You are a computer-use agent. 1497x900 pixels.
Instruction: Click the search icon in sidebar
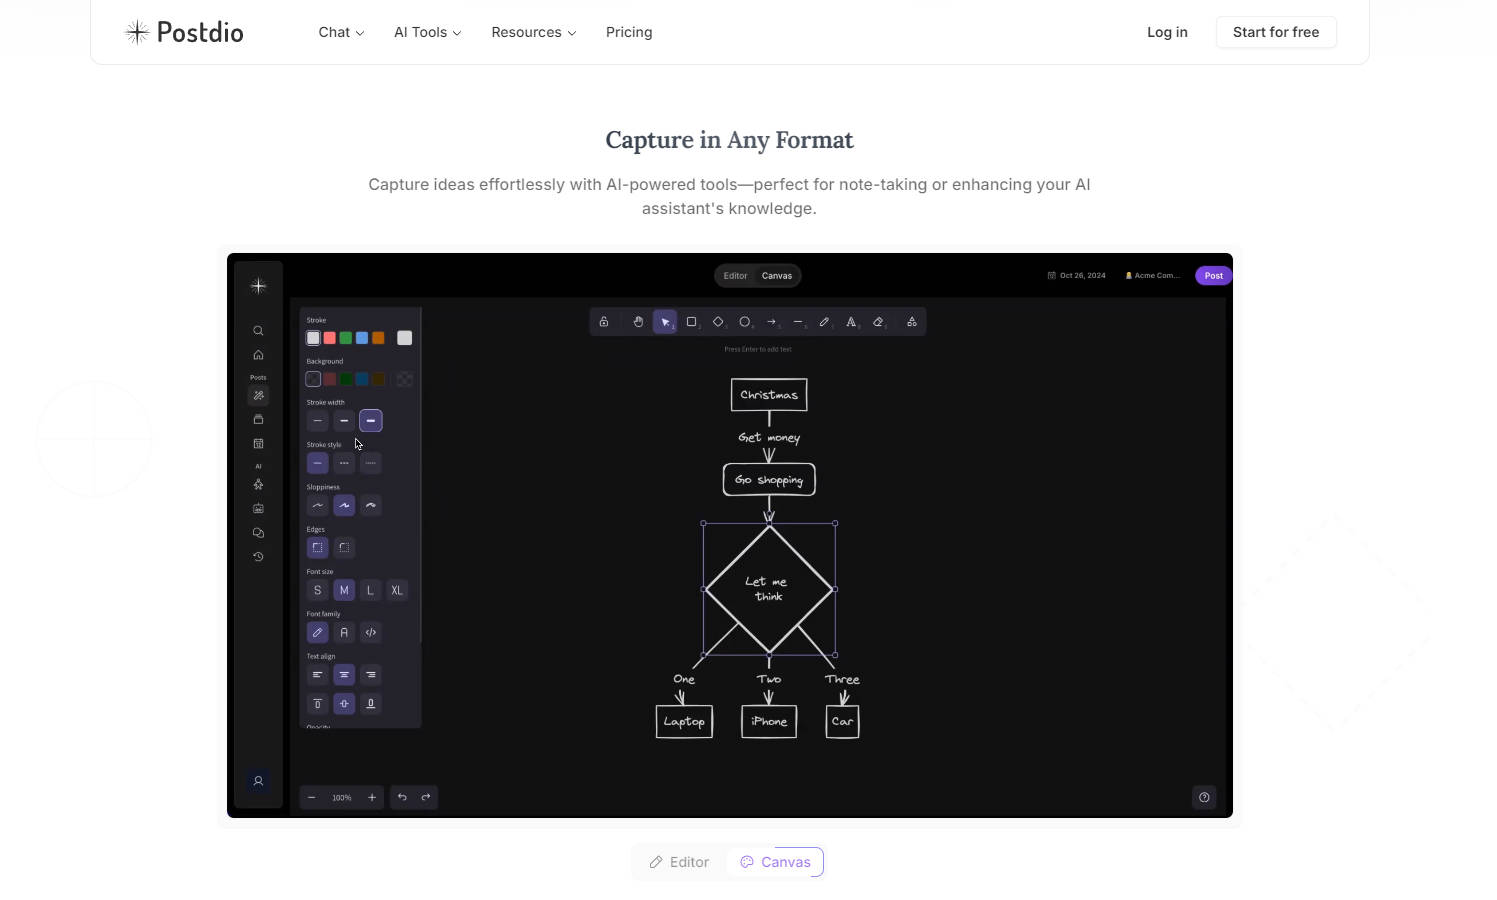click(x=258, y=331)
